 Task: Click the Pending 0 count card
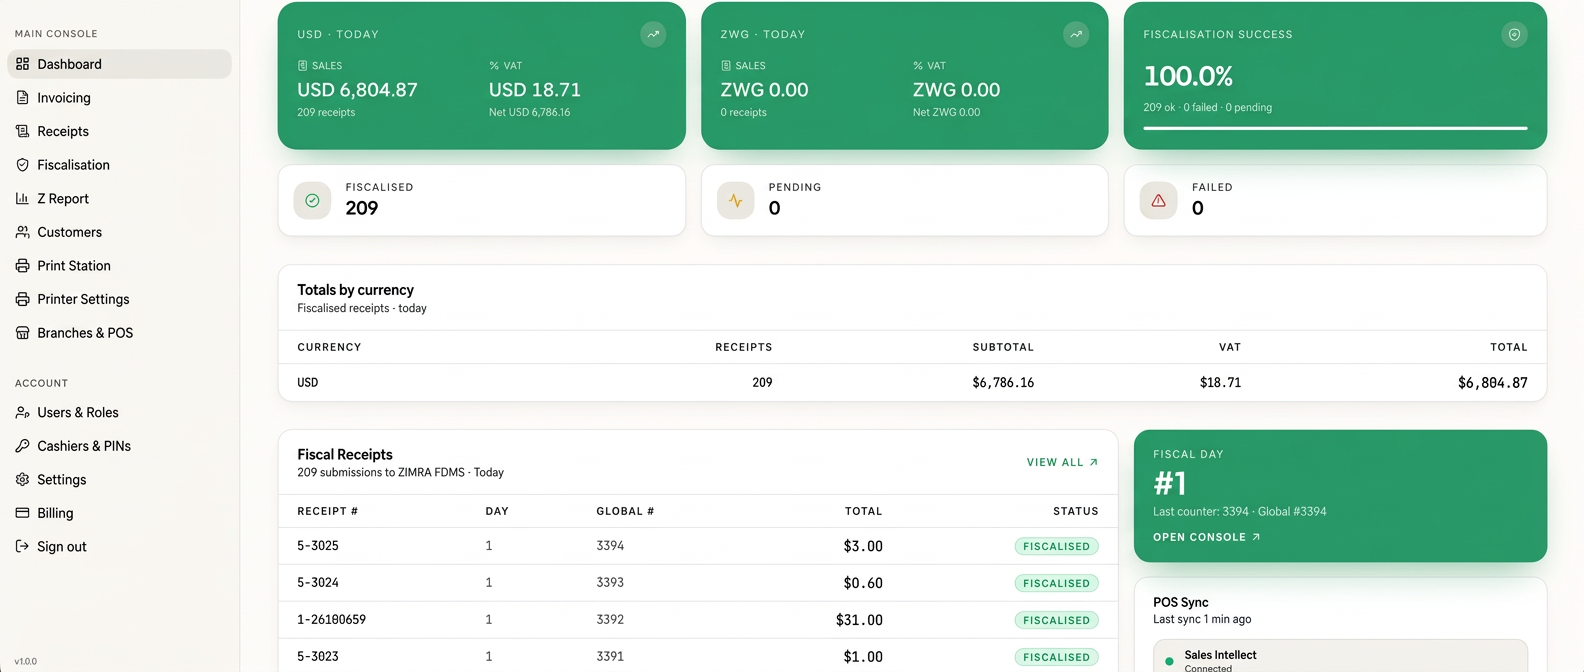coord(905,200)
